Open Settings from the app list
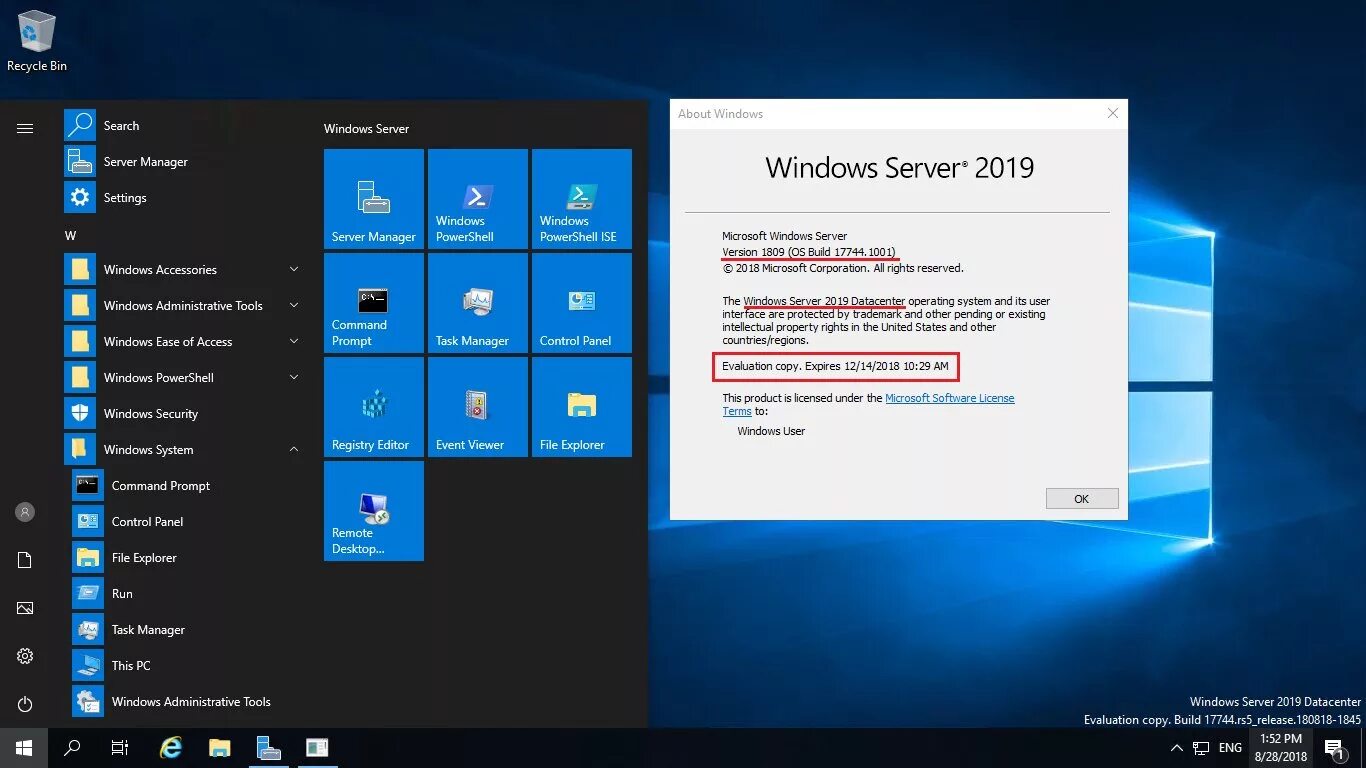1366x768 pixels. (x=185, y=198)
